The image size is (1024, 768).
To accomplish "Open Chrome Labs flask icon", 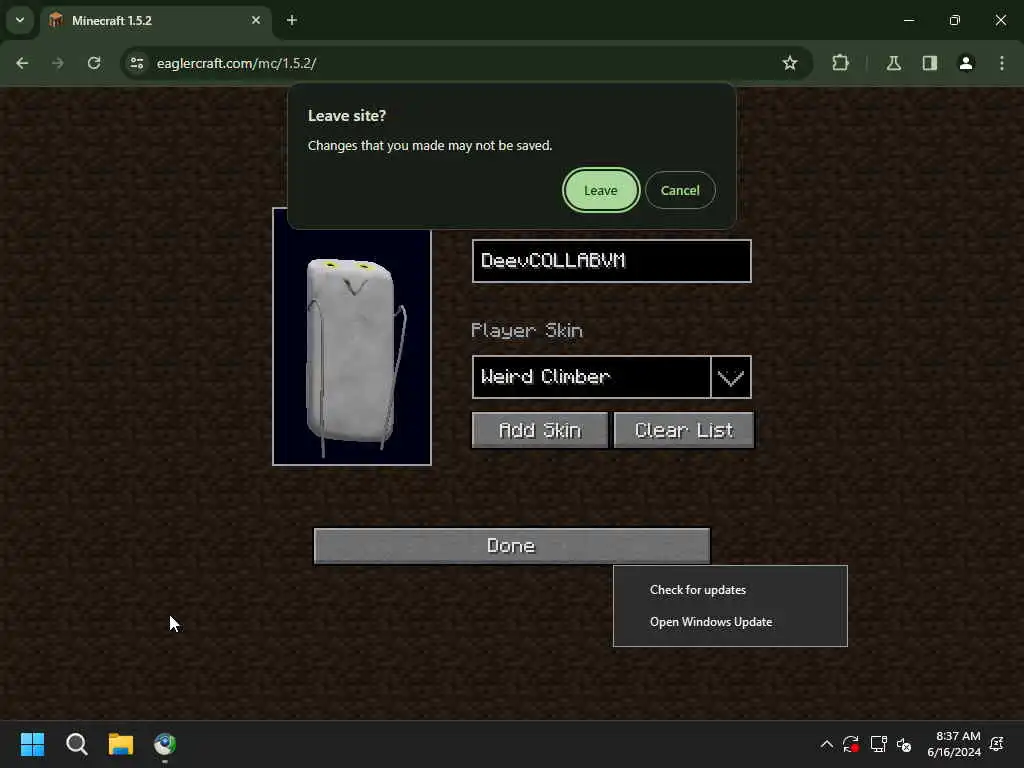I will click(x=893, y=63).
